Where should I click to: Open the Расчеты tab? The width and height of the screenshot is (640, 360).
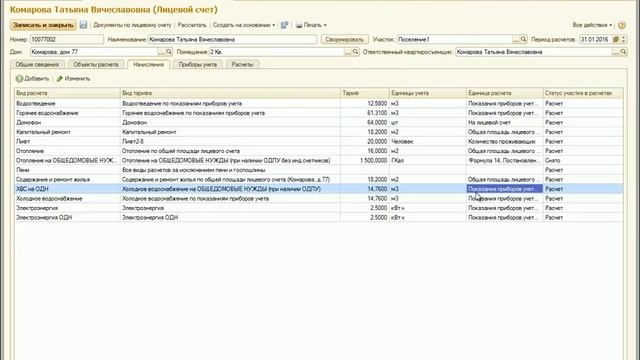242,64
